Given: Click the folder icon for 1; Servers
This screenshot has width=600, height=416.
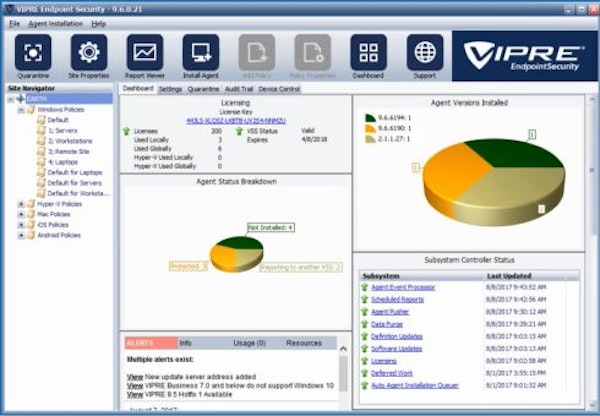Looking at the screenshot, I should (41, 130).
